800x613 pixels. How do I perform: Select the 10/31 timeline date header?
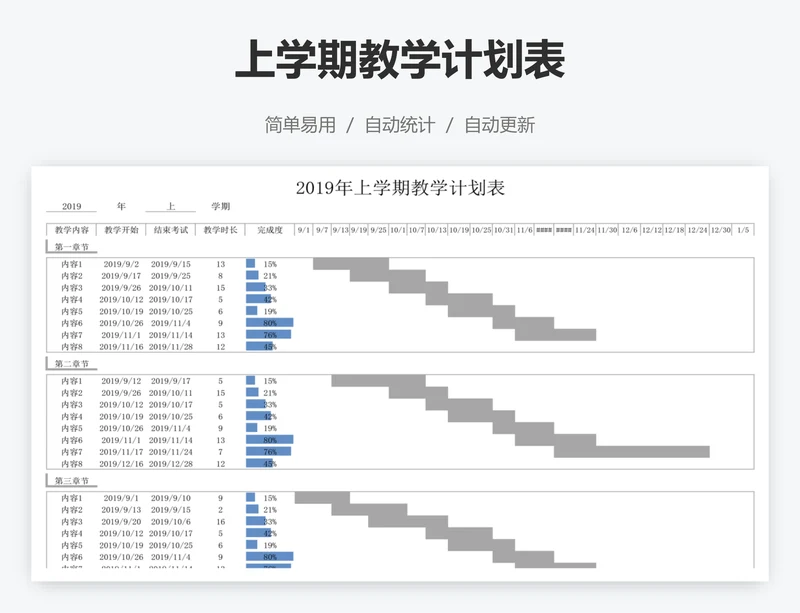503,230
